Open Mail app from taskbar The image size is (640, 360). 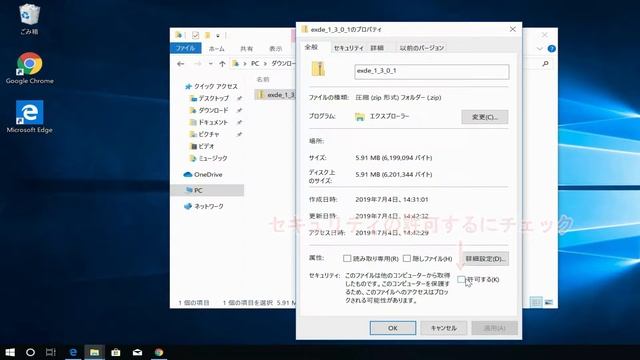click(x=137, y=352)
